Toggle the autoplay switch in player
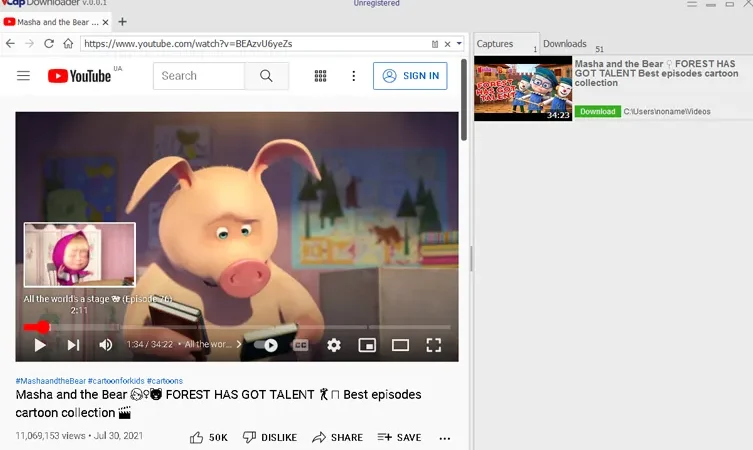 tap(266, 345)
